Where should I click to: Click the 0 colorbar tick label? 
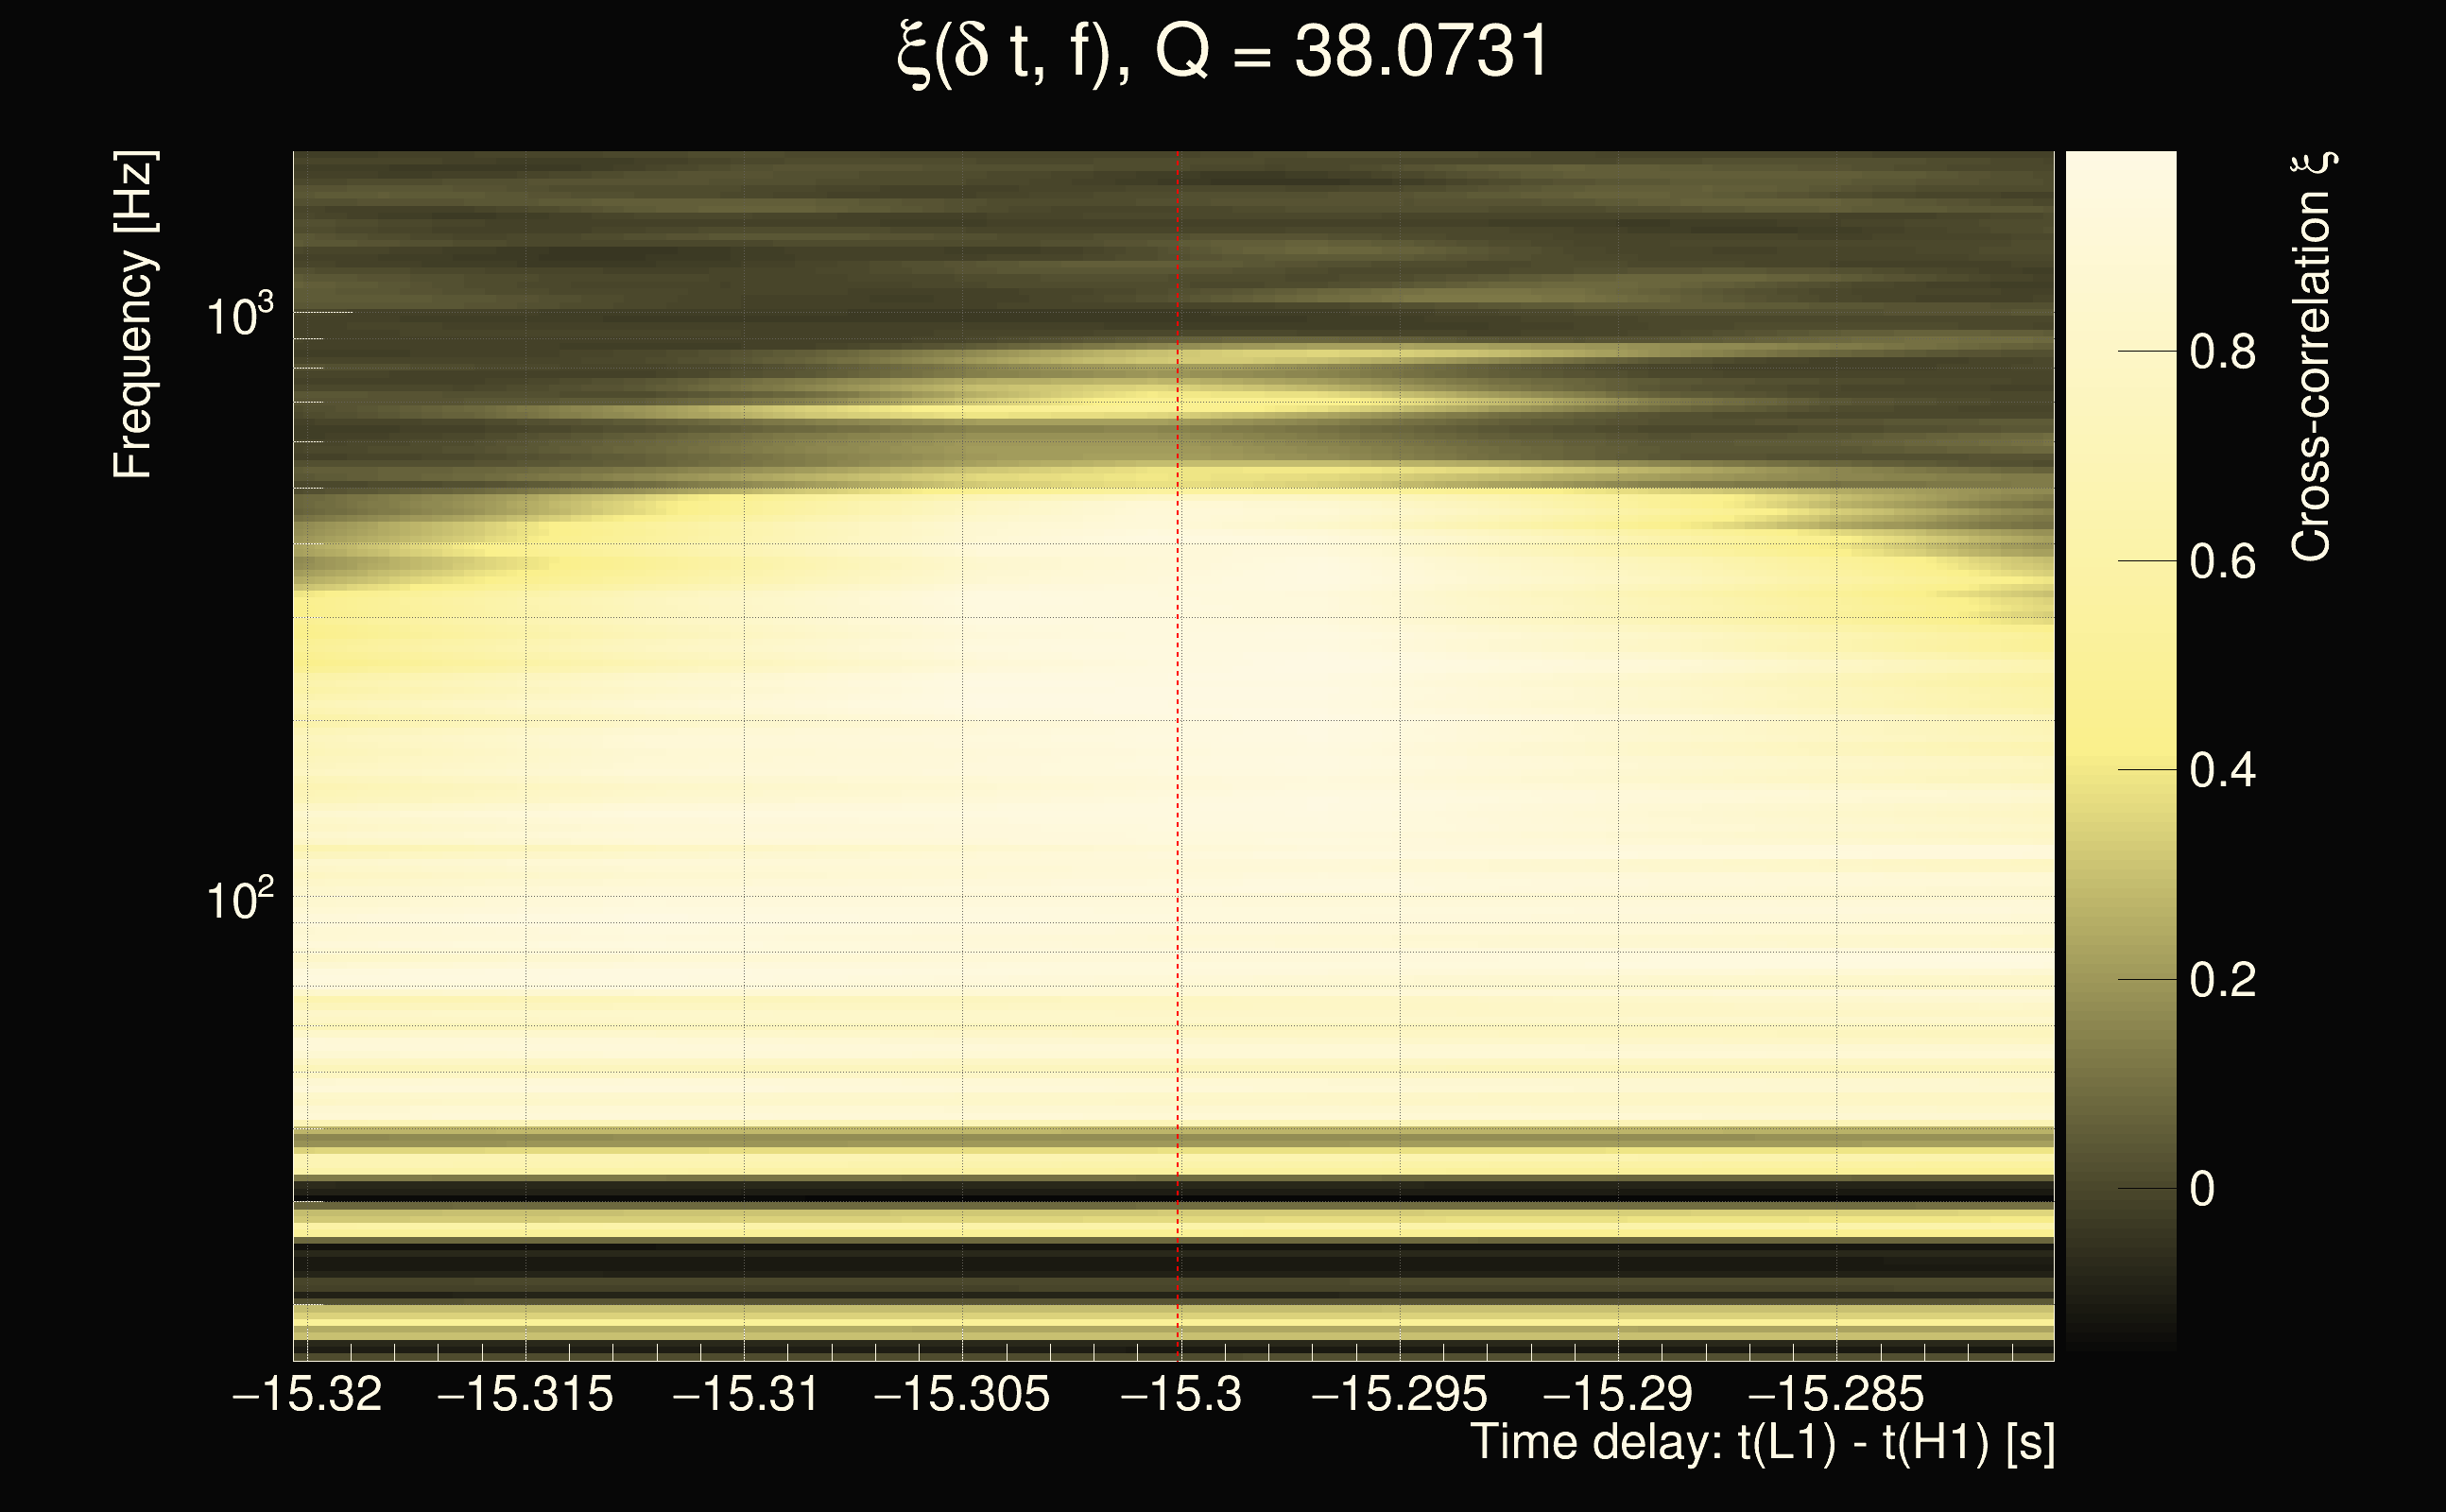2202,1189
